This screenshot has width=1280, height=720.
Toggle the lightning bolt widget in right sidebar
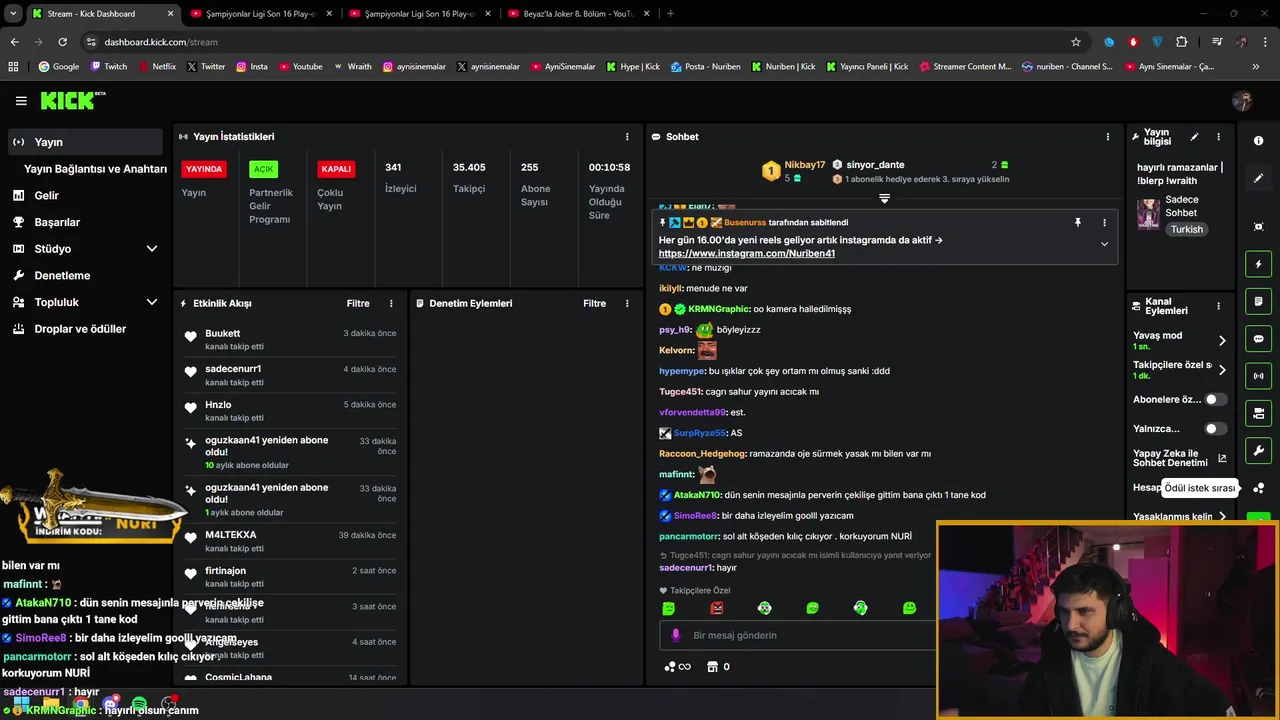pyautogui.click(x=1258, y=264)
